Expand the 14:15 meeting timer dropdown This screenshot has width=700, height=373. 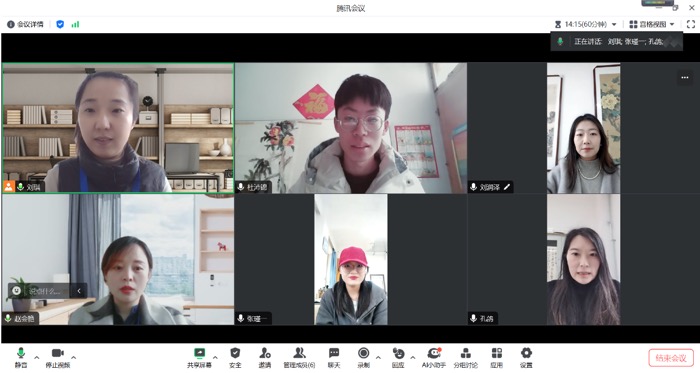coord(586,24)
